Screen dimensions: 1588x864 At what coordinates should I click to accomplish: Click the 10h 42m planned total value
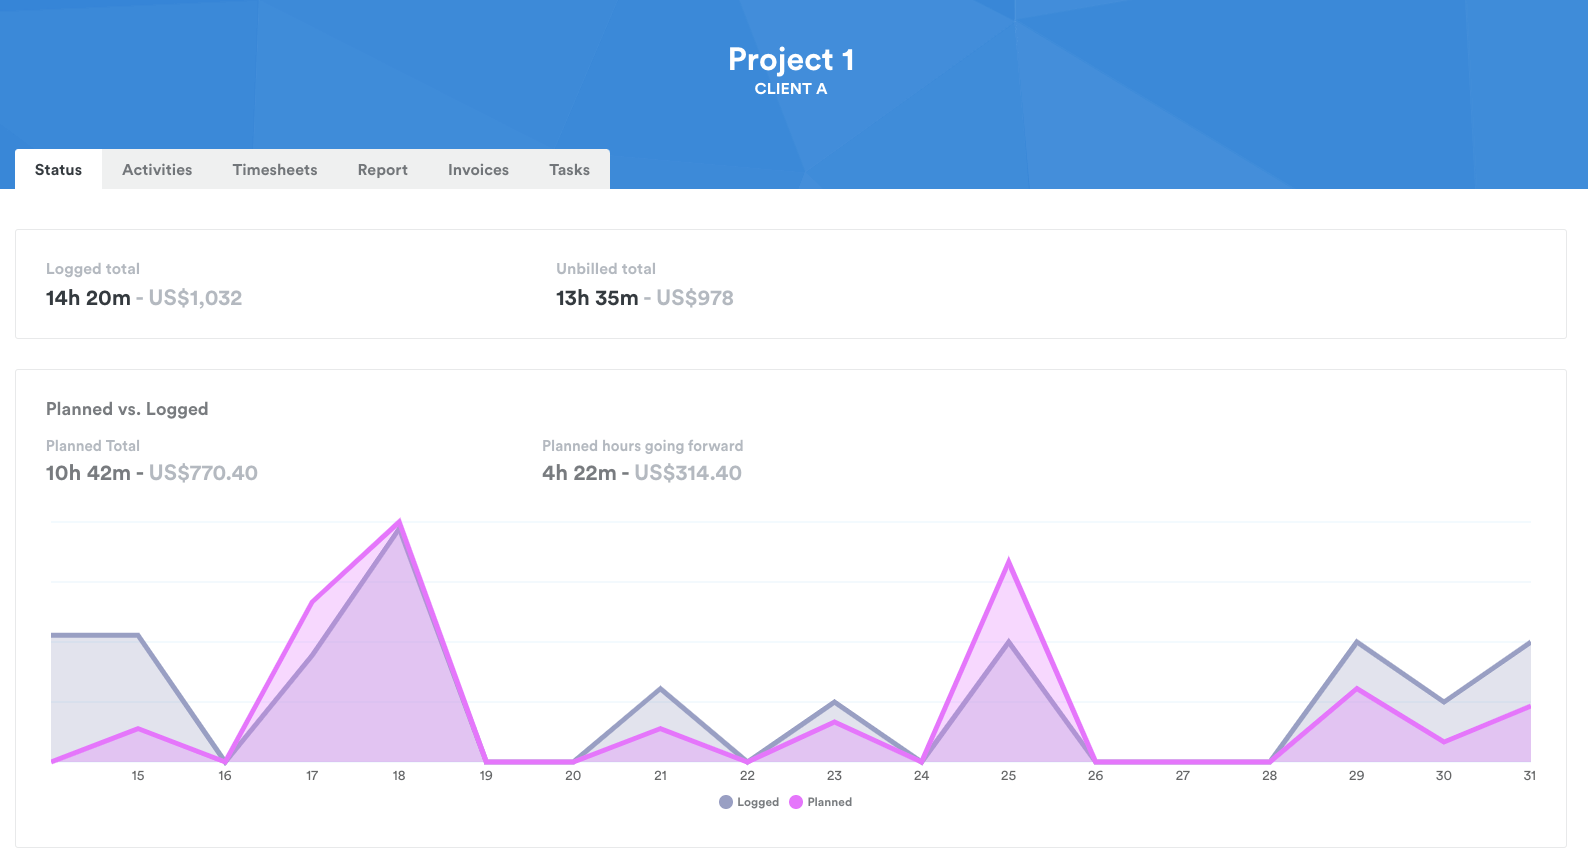(88, 473)
